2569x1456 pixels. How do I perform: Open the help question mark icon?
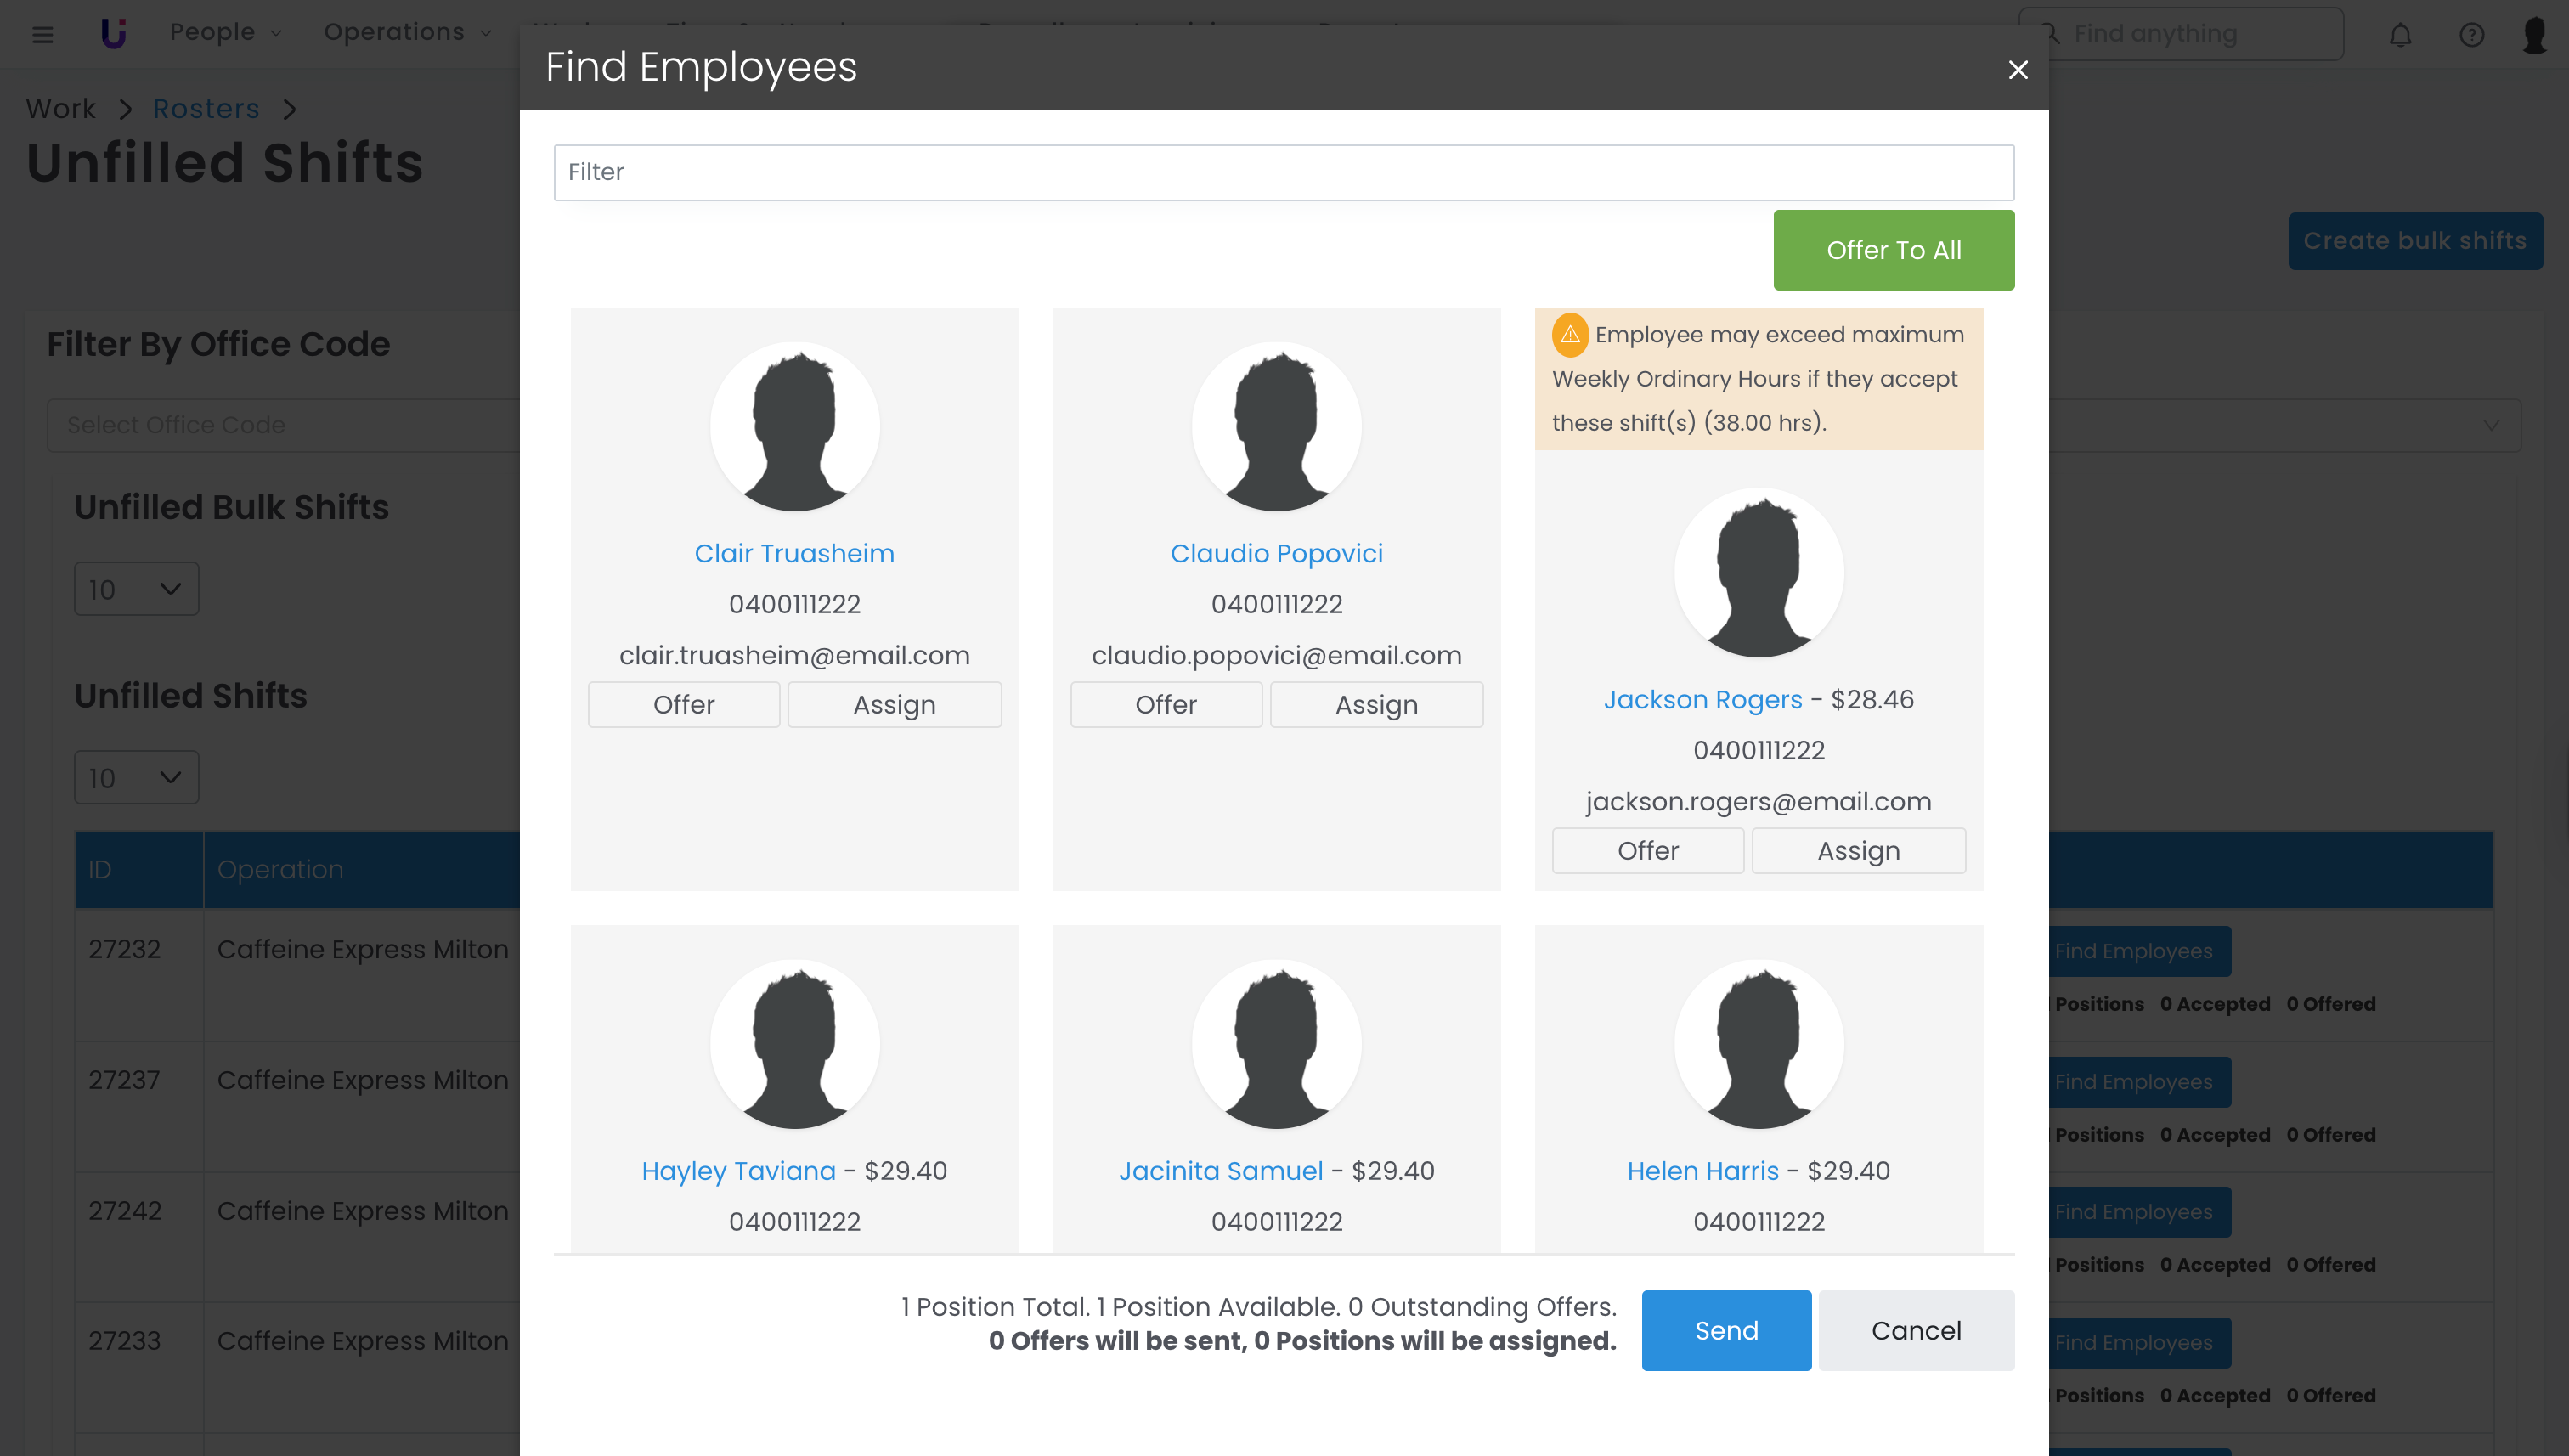(2471, 35)
